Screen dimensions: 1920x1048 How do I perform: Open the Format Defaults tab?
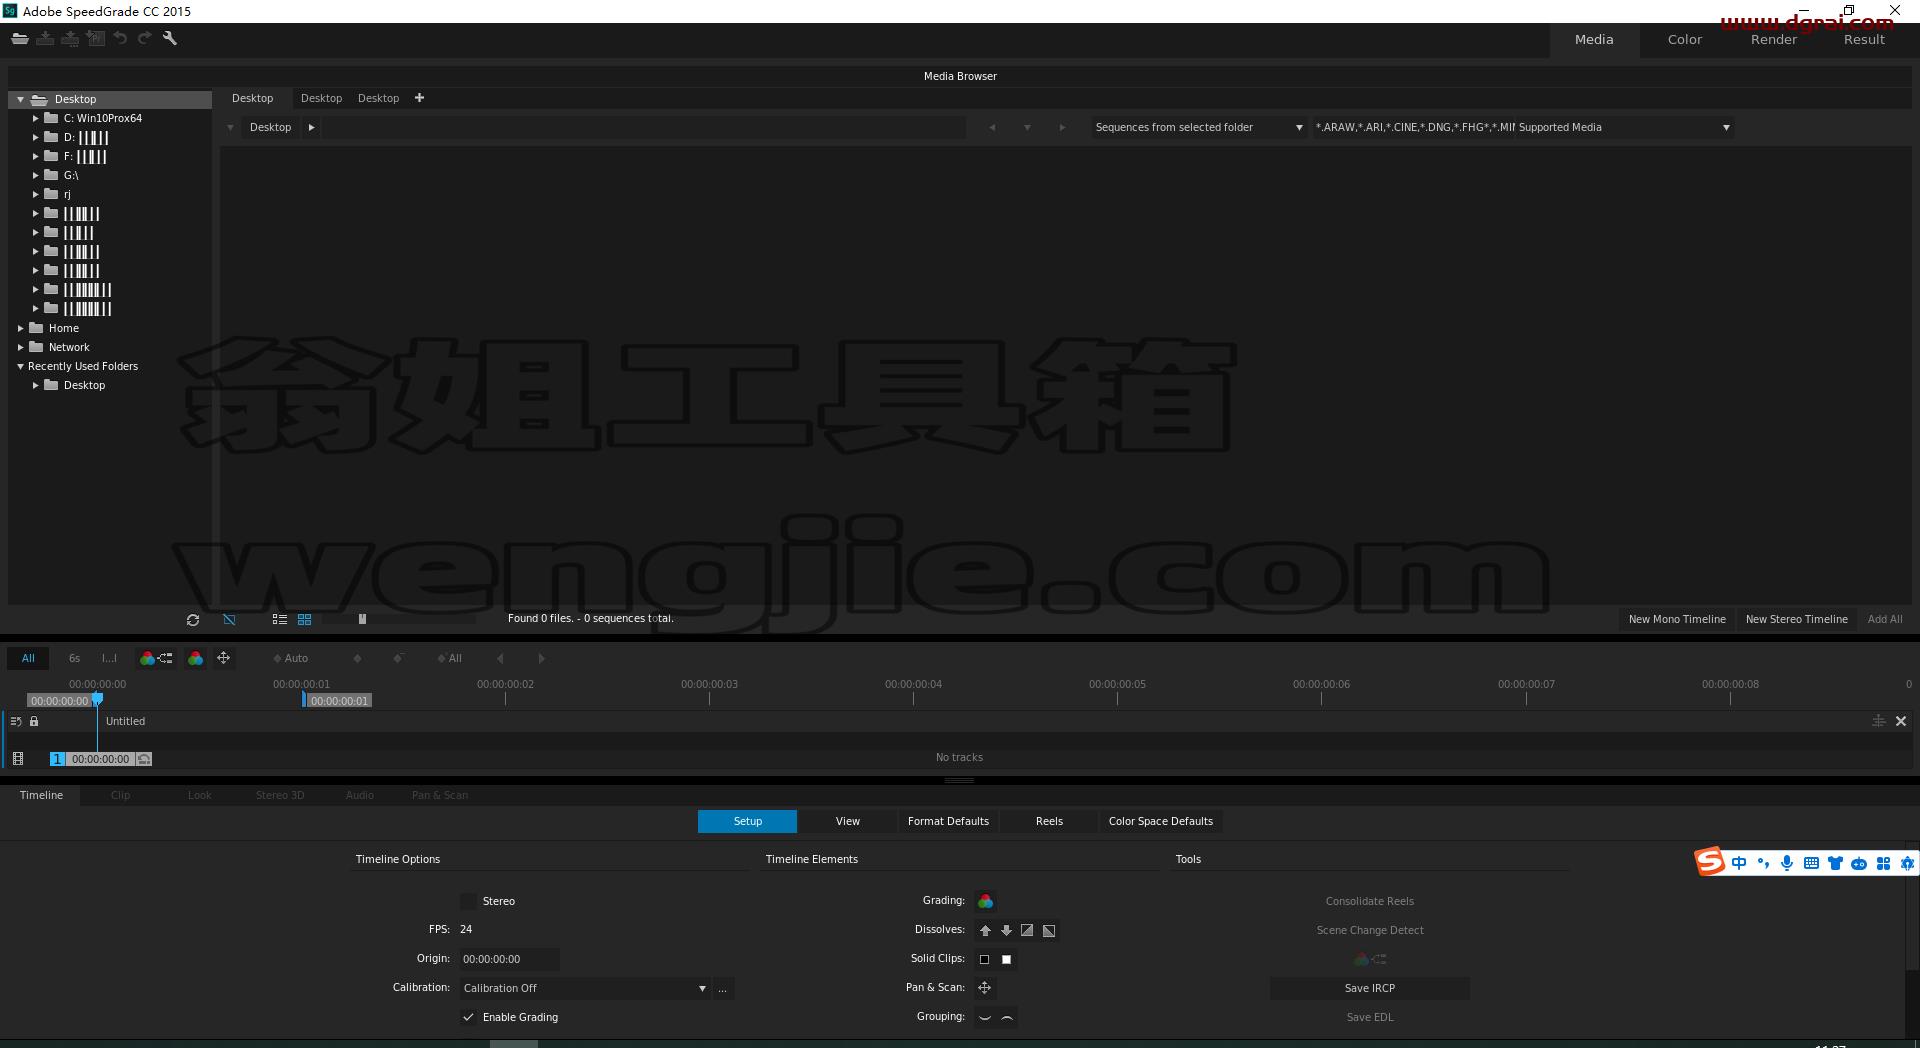tap(948, 821)
